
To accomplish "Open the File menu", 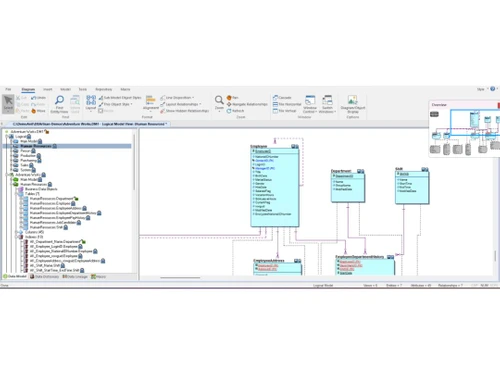I will [8, 89].
